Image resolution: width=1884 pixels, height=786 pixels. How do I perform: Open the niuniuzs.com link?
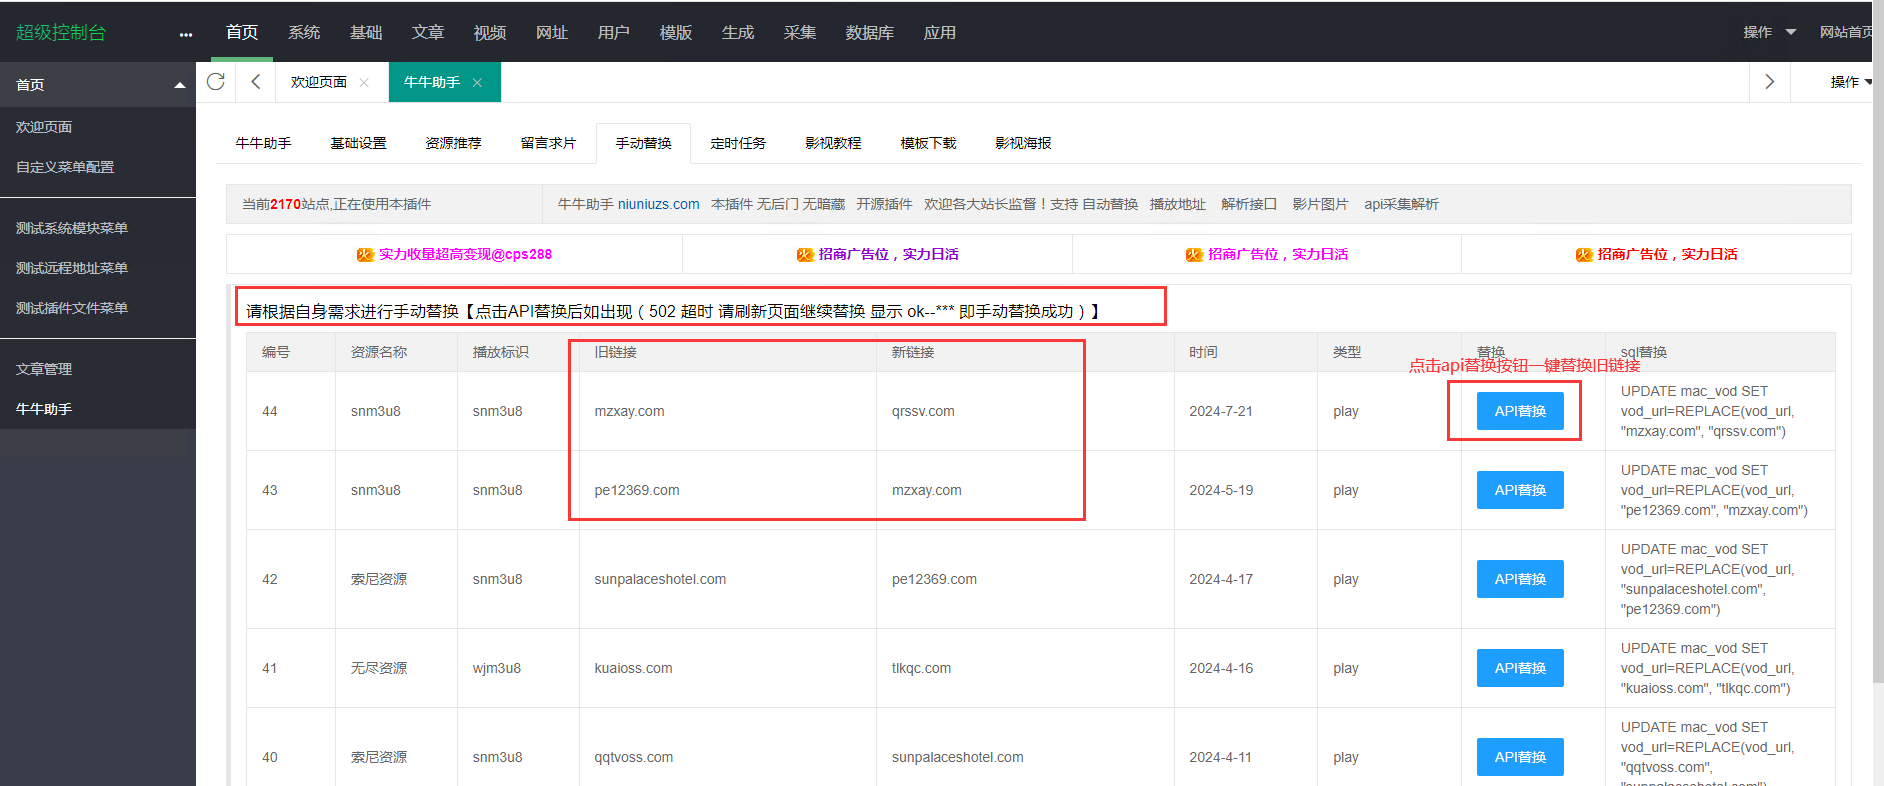[658, 204]
